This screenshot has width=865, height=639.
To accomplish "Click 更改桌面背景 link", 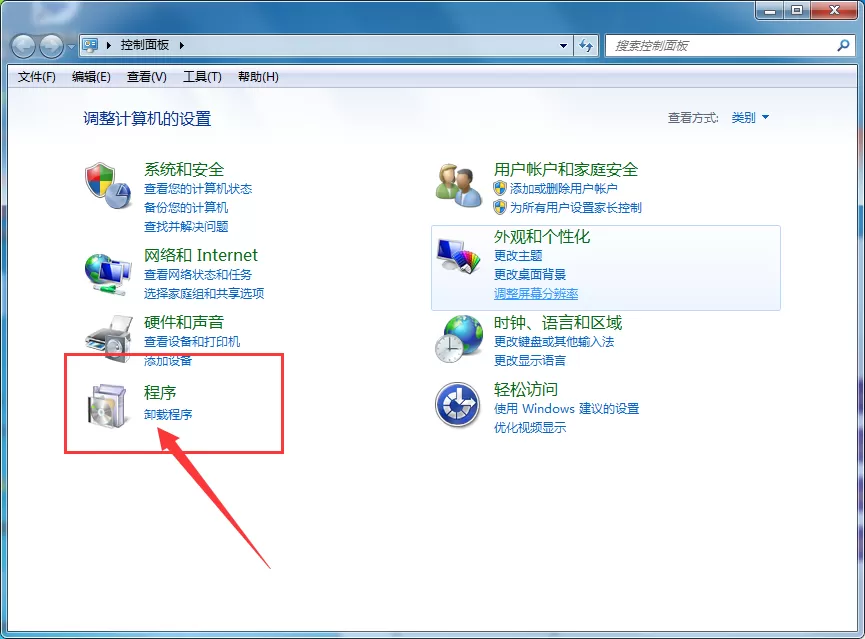I will 530,274.
